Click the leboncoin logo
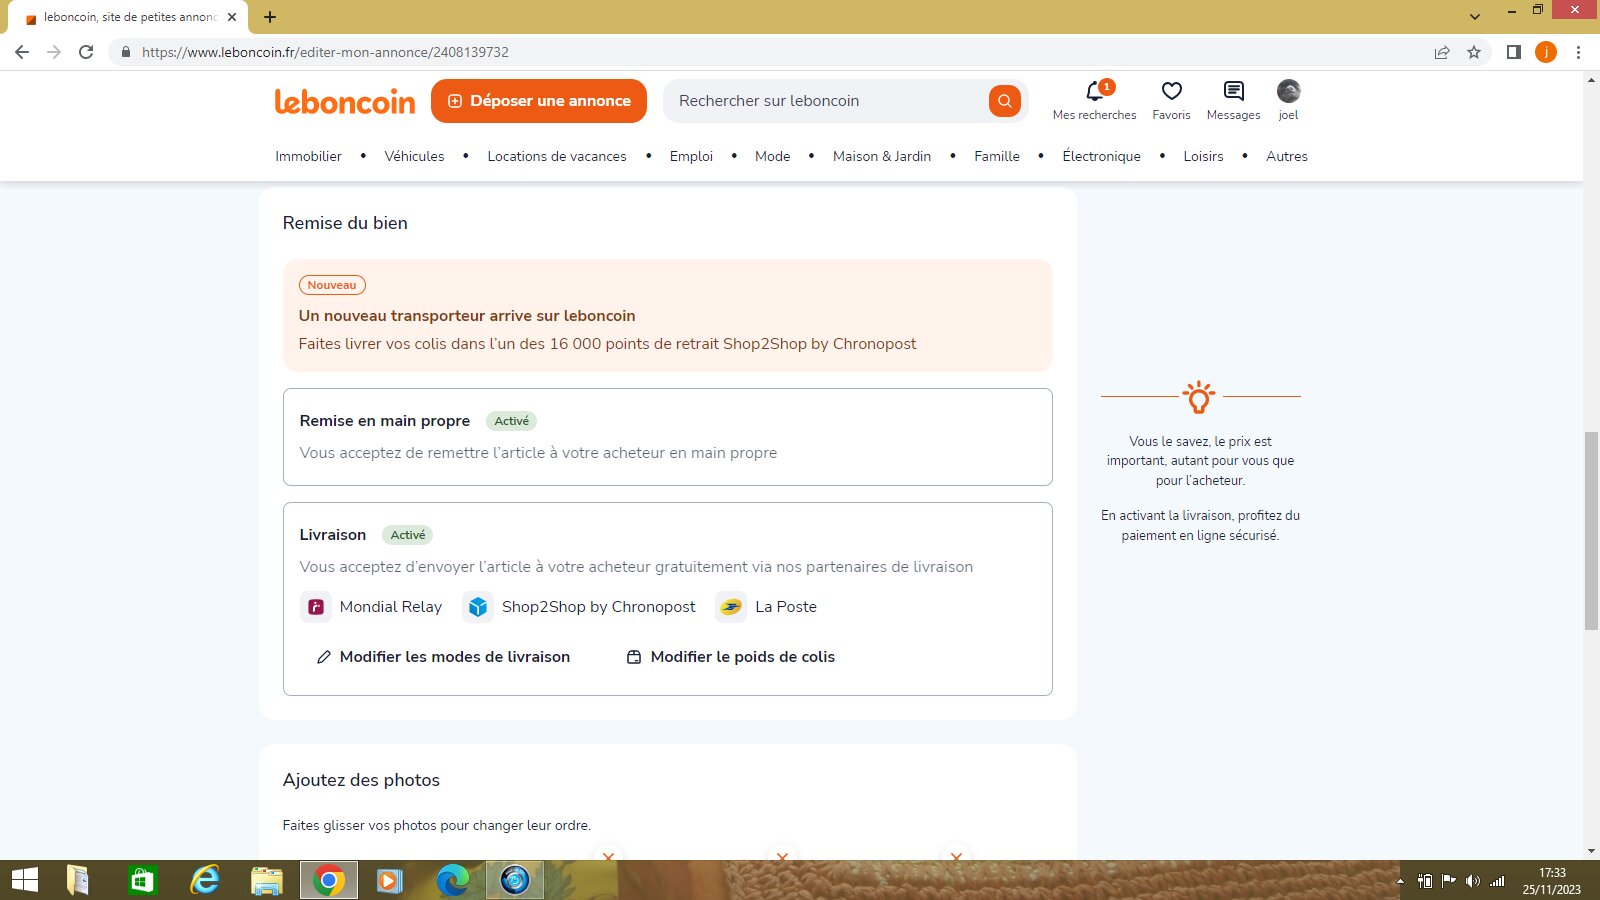 pos(345,101)
